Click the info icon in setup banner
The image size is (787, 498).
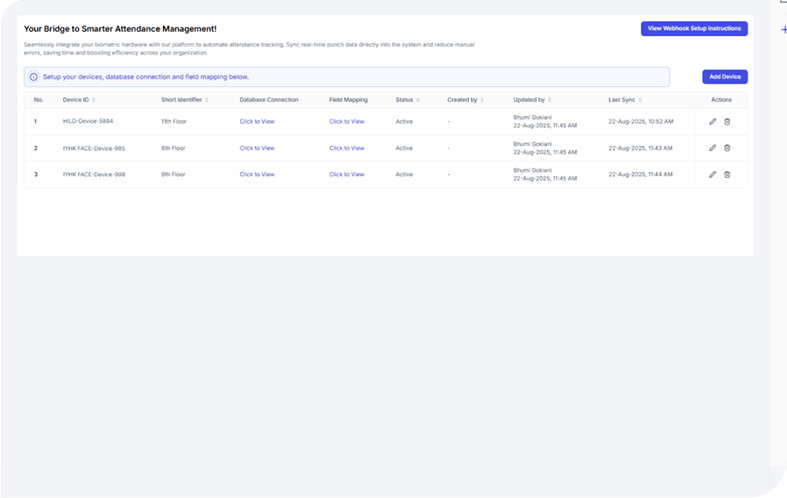tap(34, 77)
